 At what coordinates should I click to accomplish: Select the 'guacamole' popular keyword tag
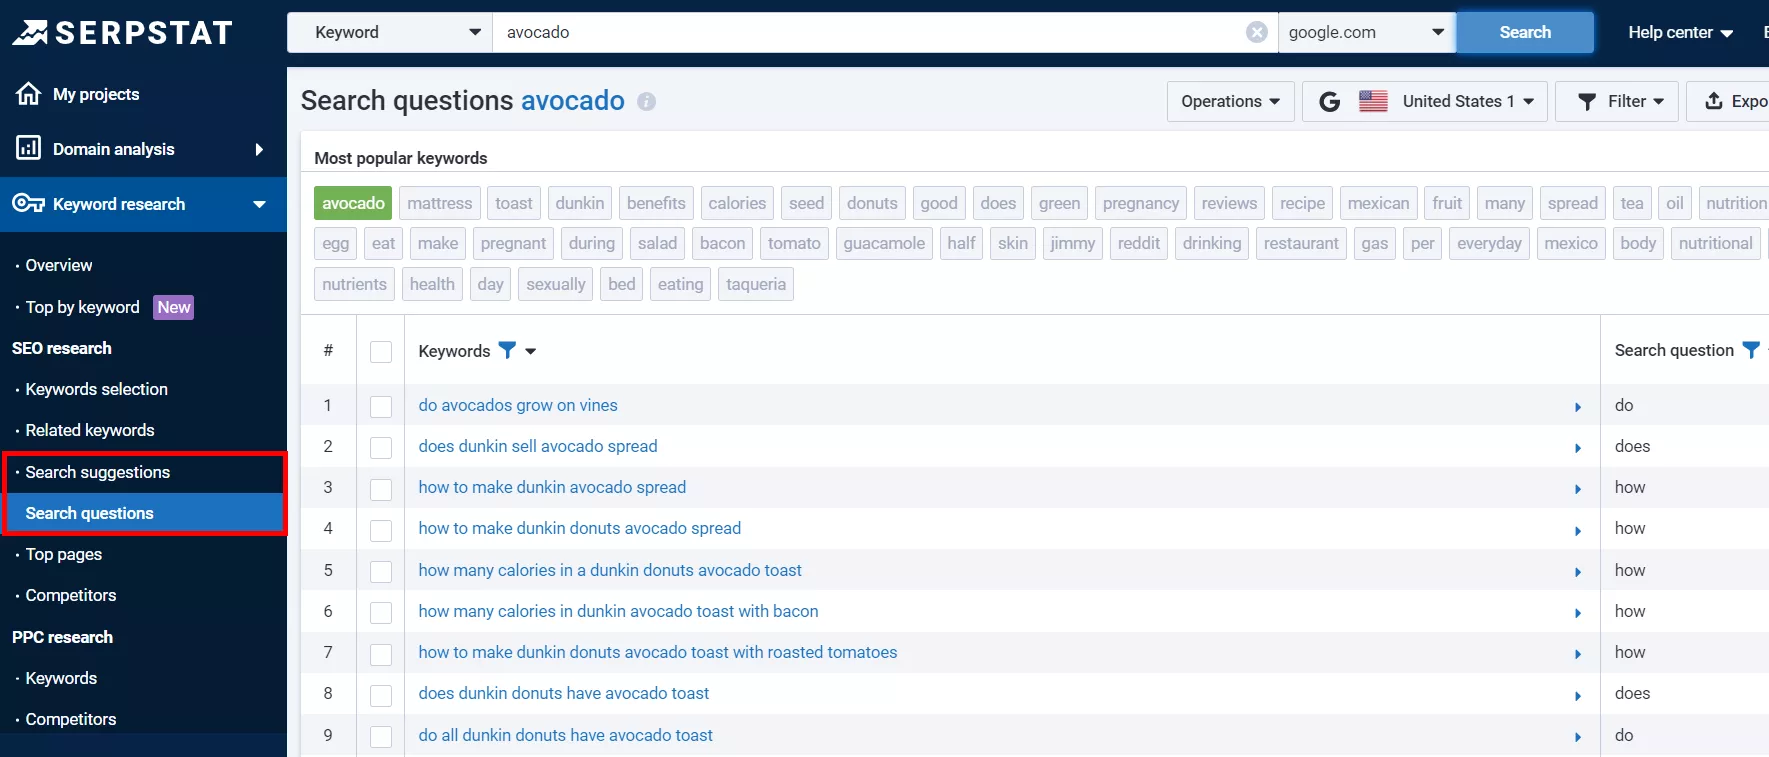tap(884, 243)
